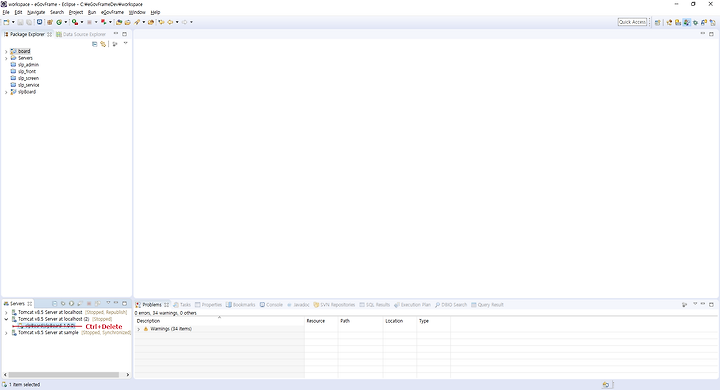Switch to the Data Source Explorer tab
Image resolution: width=720 pixels, height=390 pixels.
(x=81, y=34)
